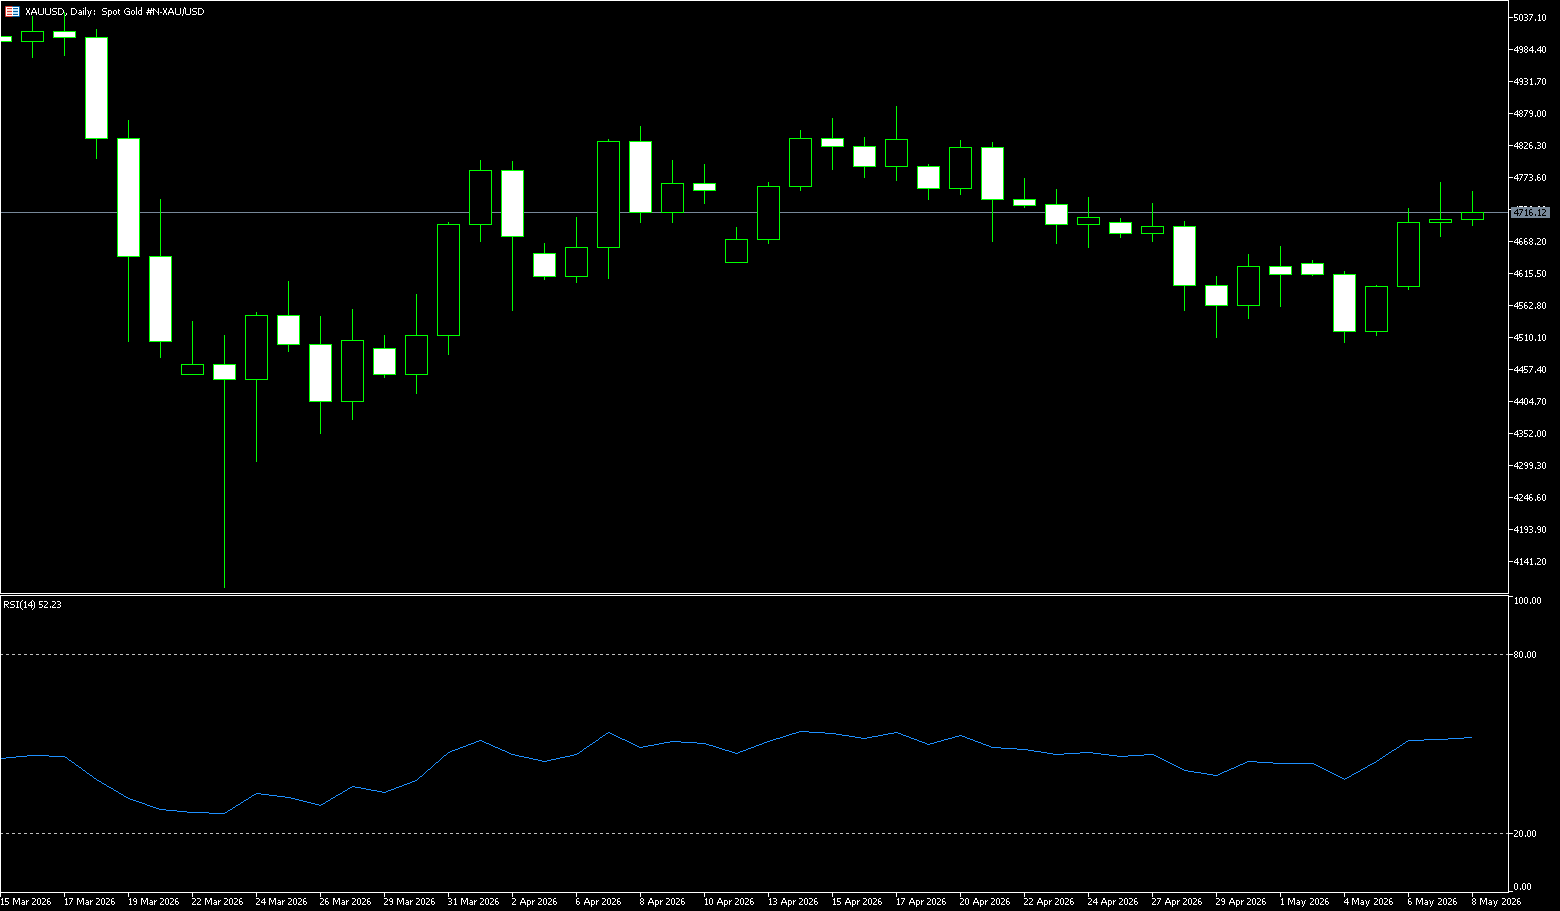Click the 20 Apr 2026 date label
This screenshot has height=911, width=1560.
986,902
